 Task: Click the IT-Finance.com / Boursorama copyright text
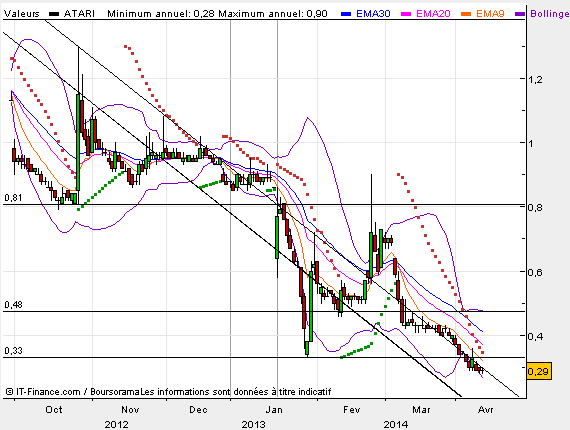point(73,392)
